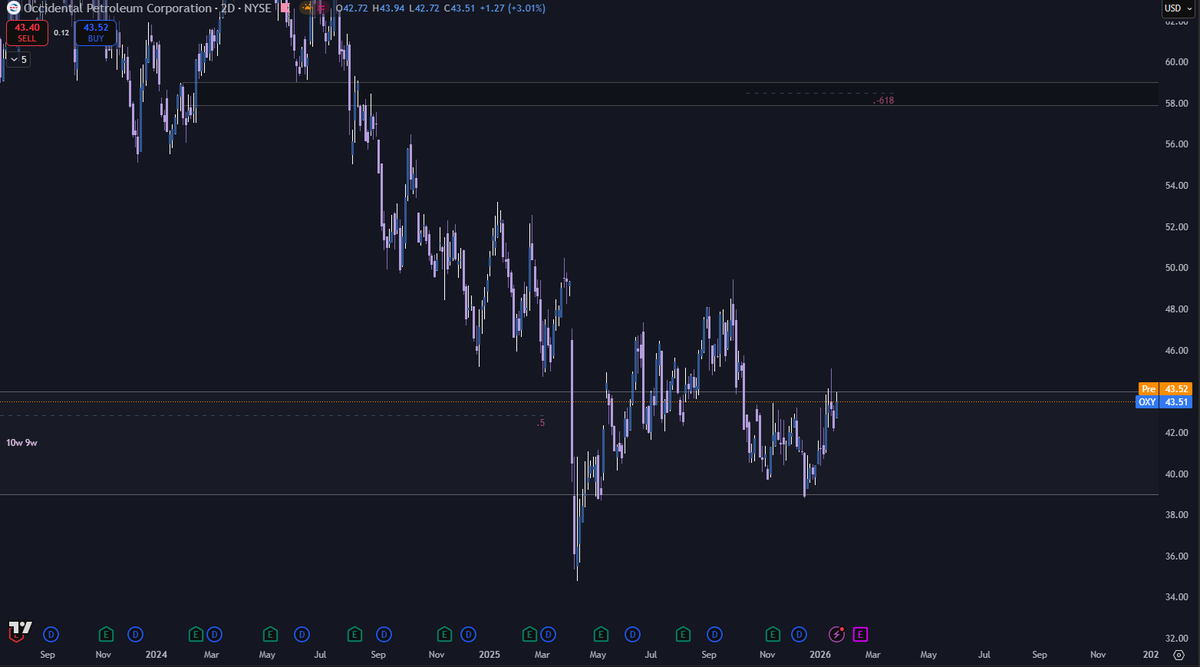Click the O42.72 open value in legend
This screenshot has width=1200, height=667.
pos(350,8)
